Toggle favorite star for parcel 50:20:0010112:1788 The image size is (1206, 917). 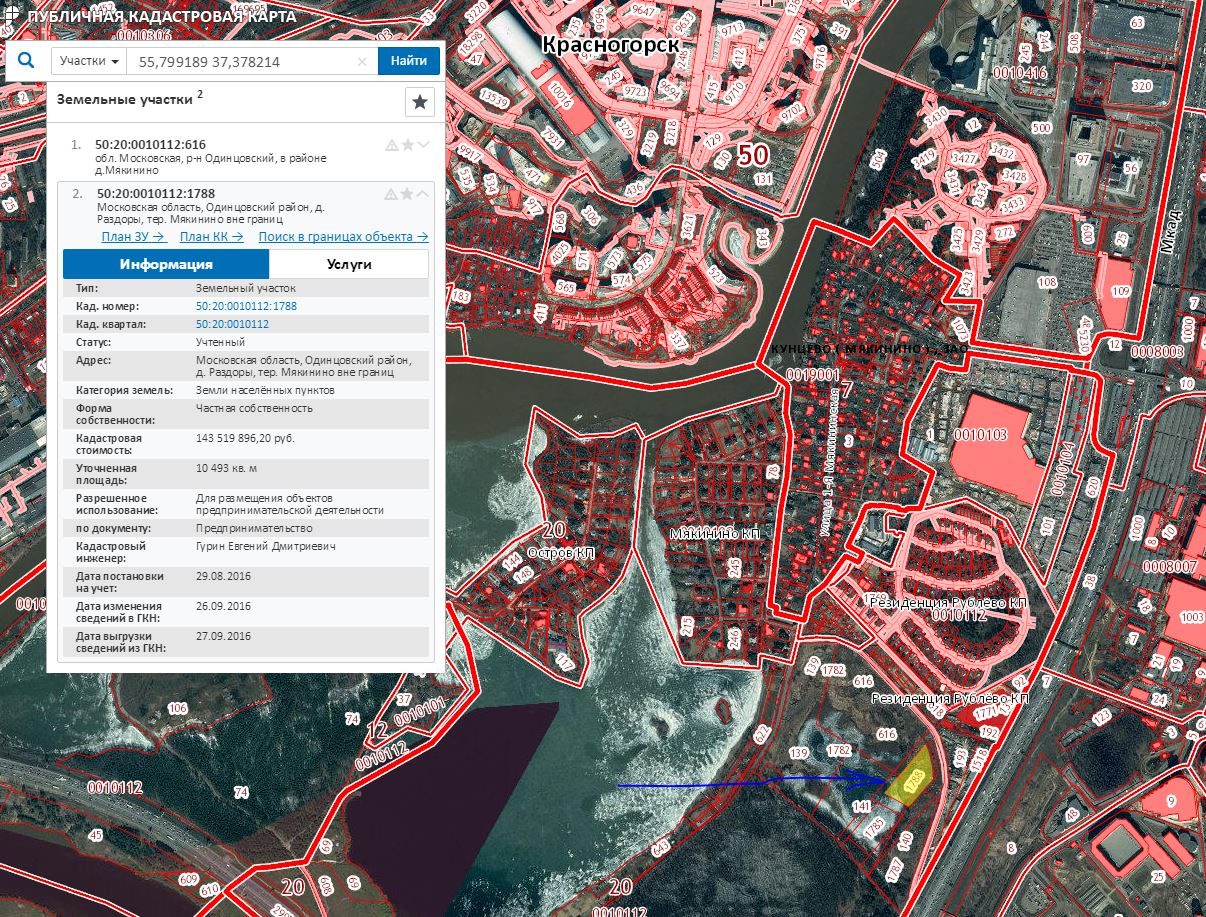coord(408,194)
